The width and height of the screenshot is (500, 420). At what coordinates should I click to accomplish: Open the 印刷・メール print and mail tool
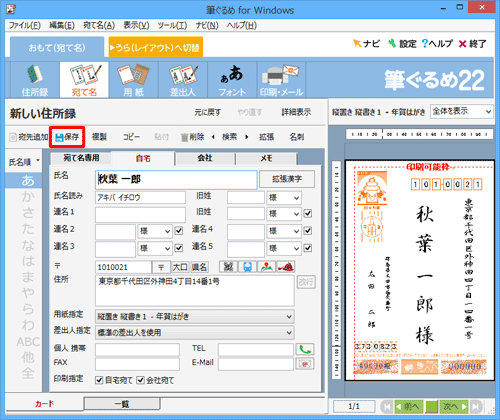click(281, 80)
